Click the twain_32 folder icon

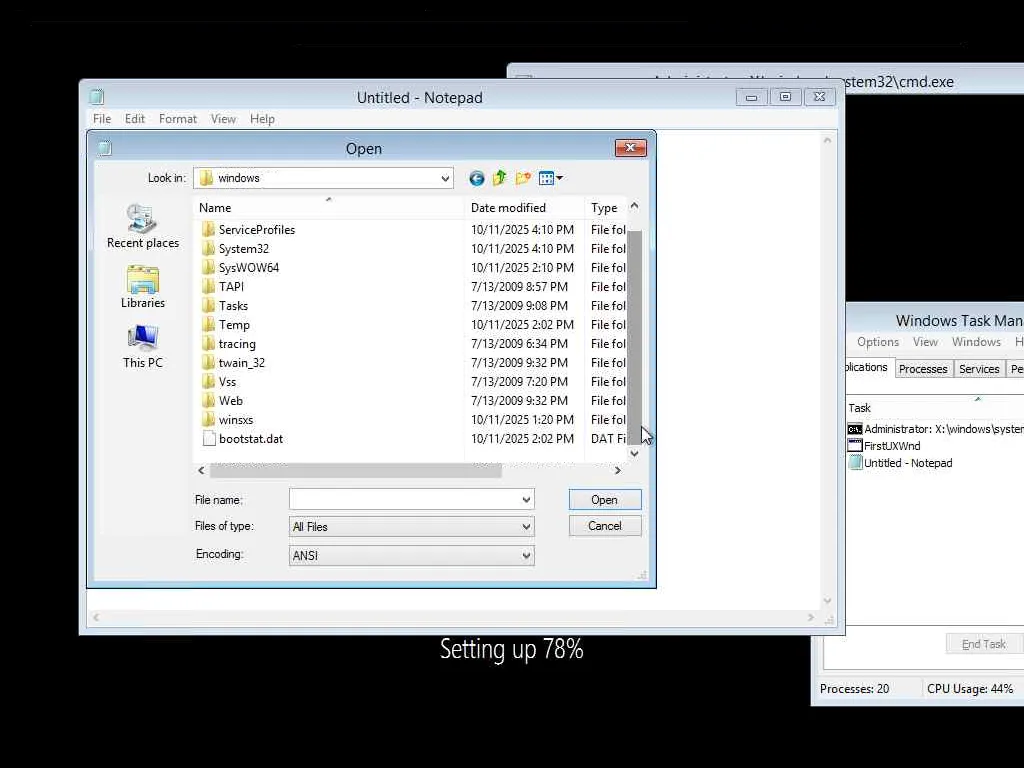(208, 362)
